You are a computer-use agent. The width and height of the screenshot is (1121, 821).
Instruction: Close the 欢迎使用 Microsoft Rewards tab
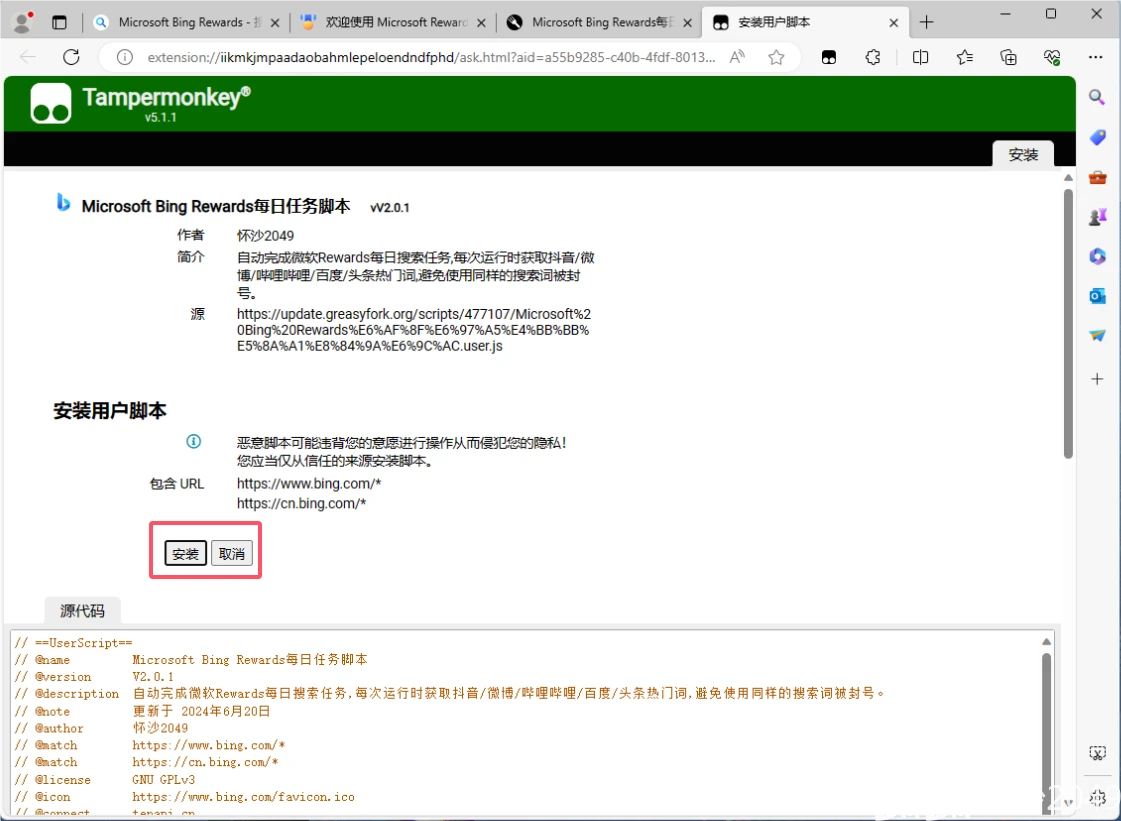[x=481, y=23]
